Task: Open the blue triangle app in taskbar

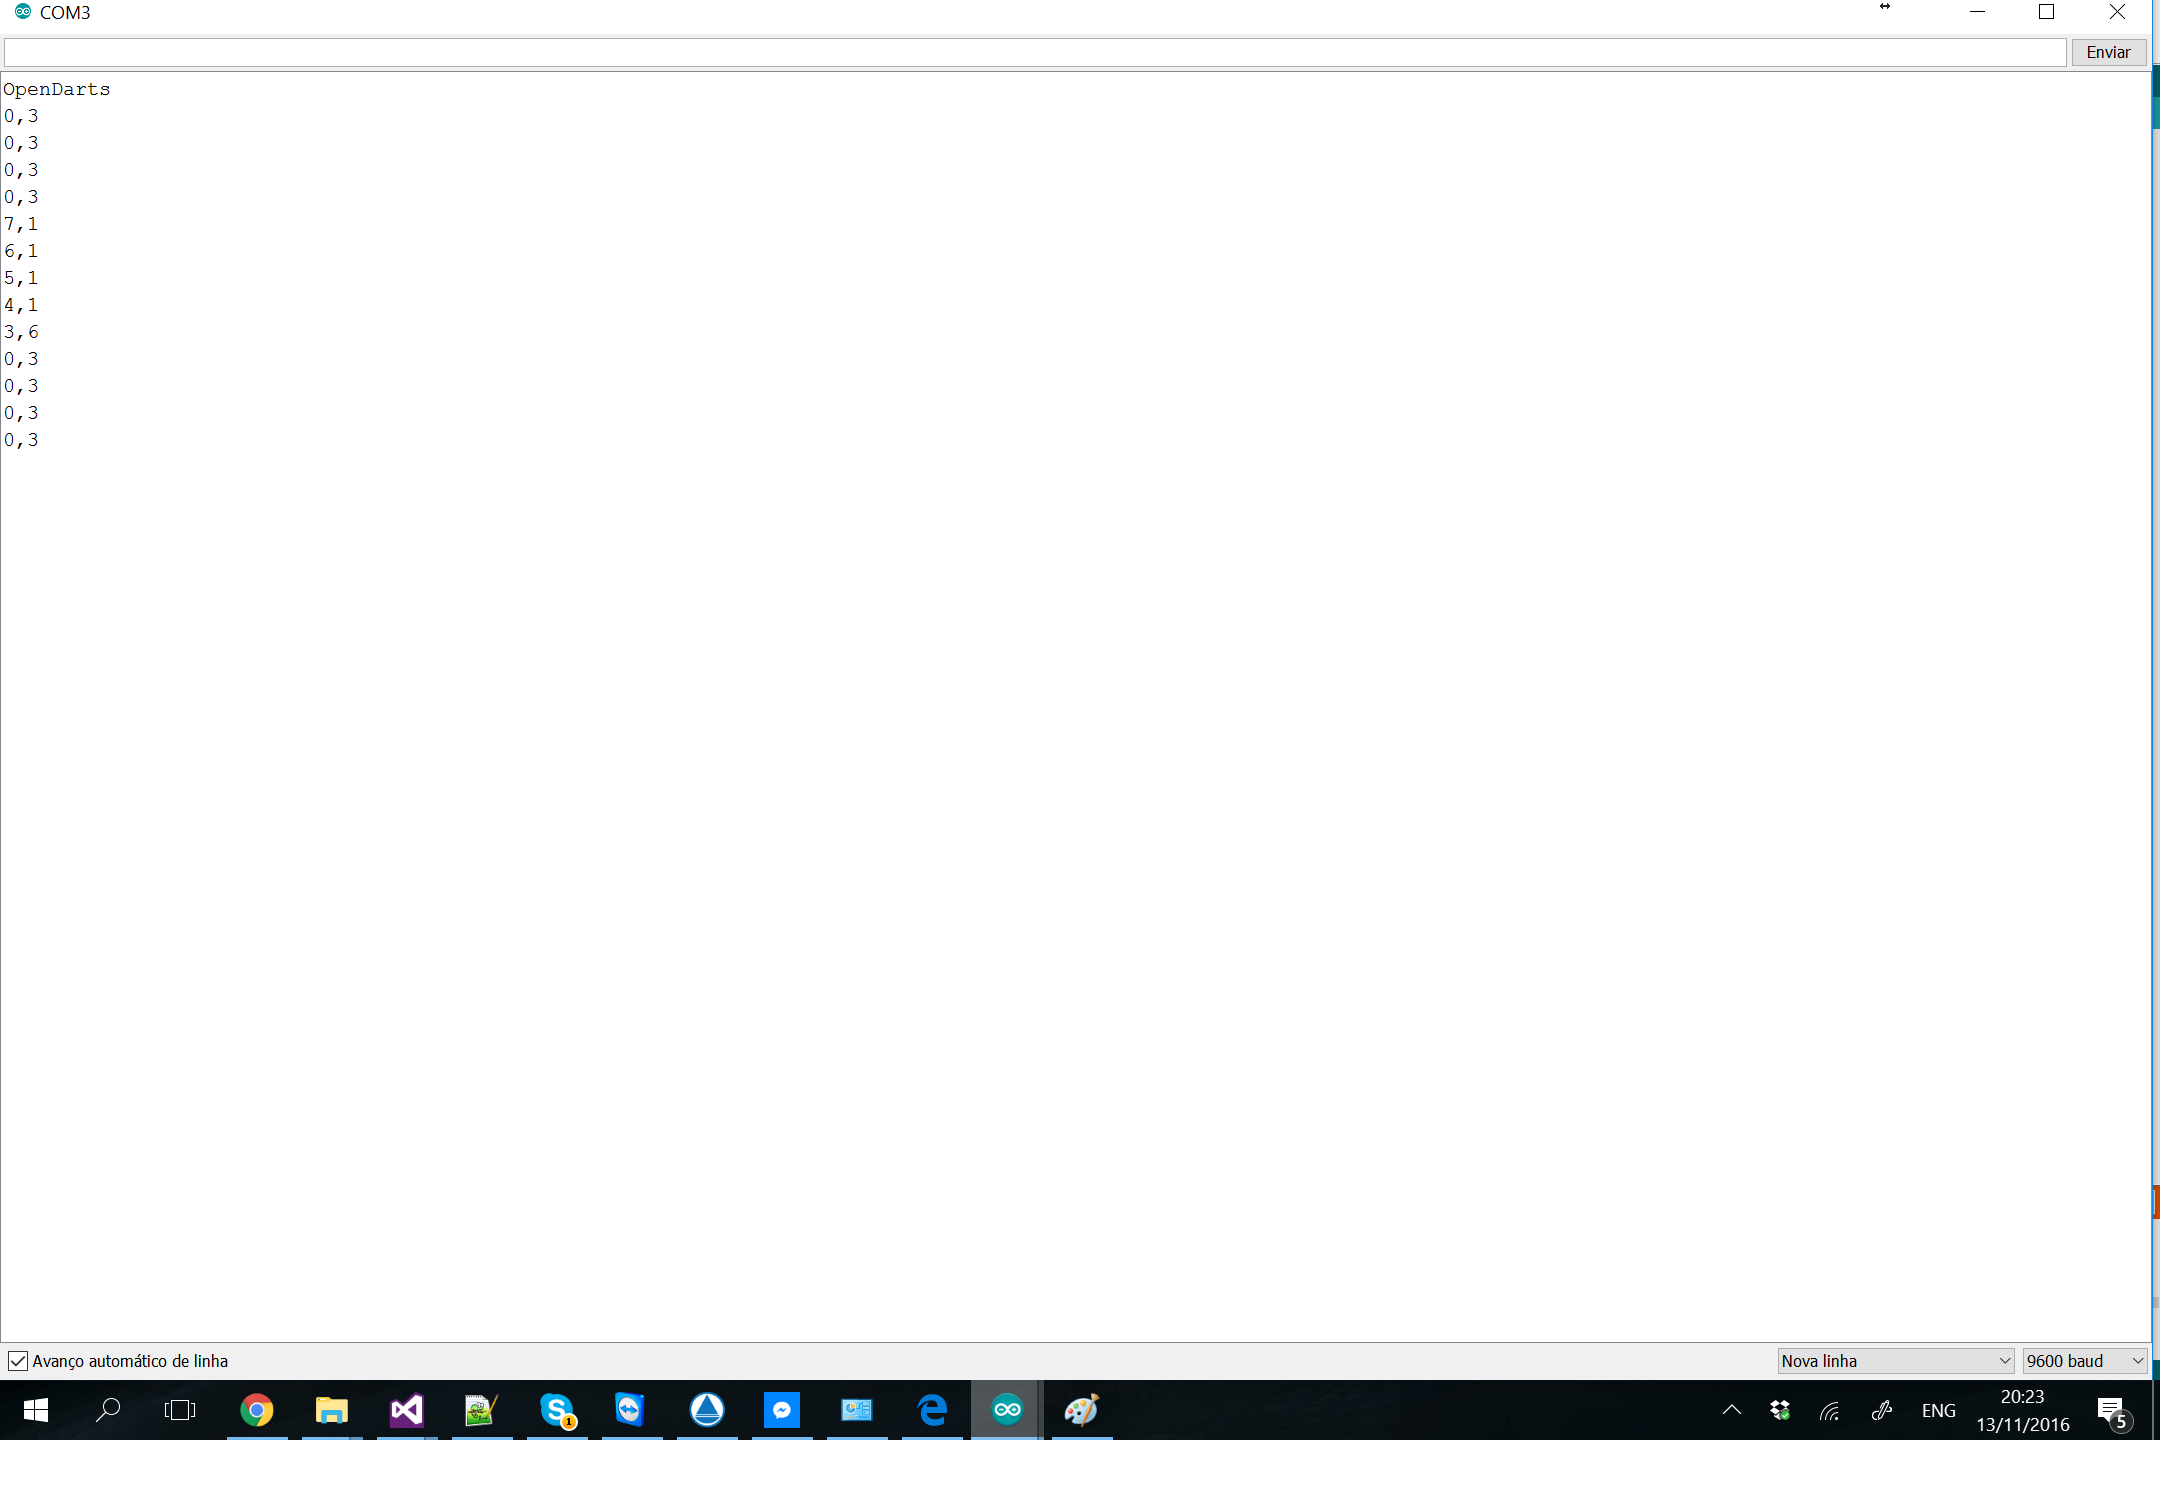Action: [707, 1410]
